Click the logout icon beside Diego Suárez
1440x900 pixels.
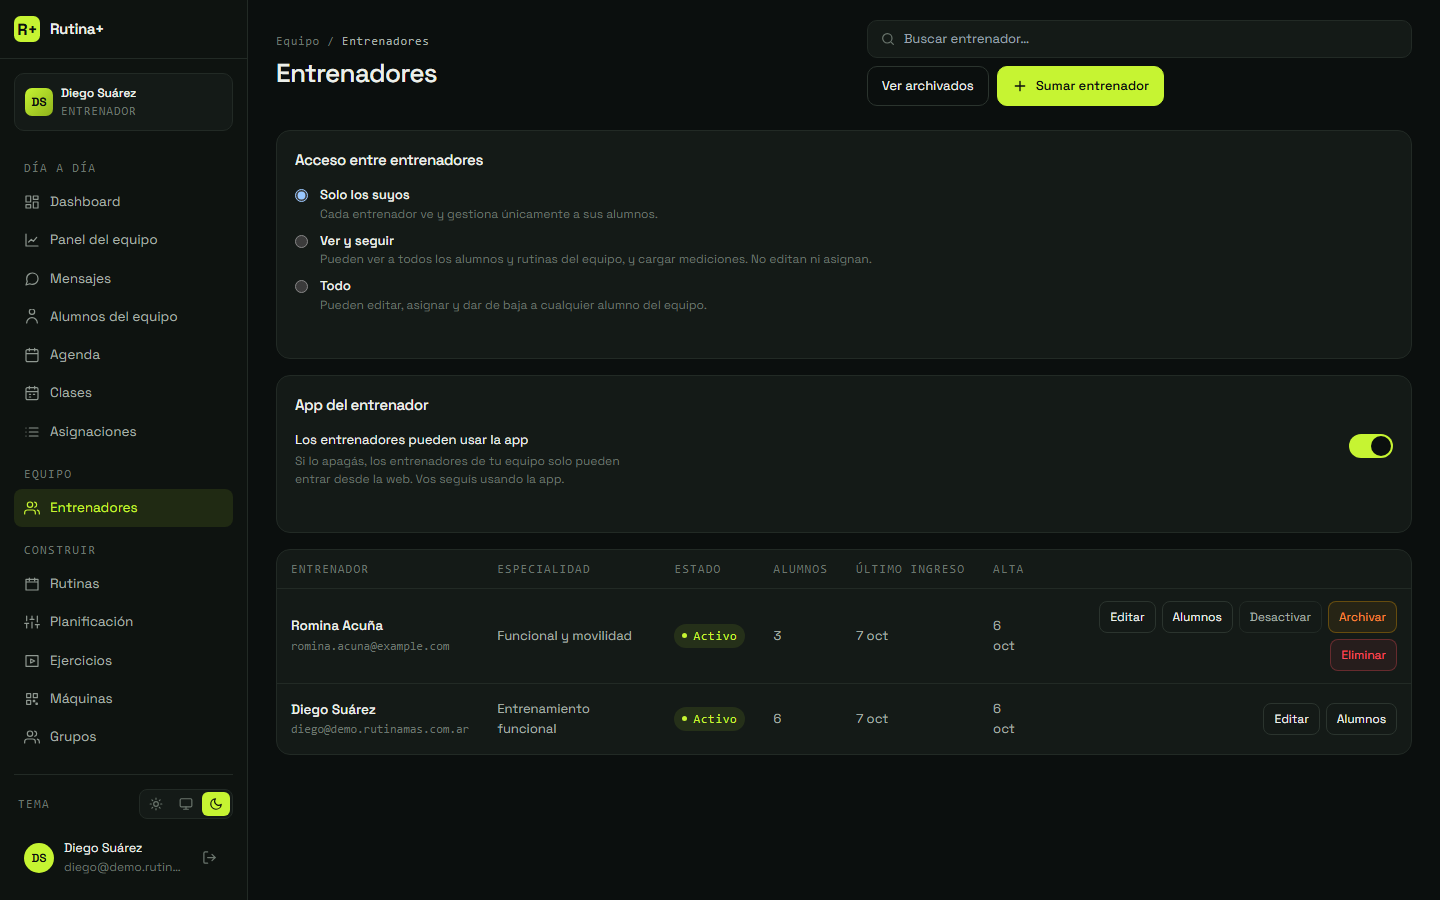pos(209,857)
